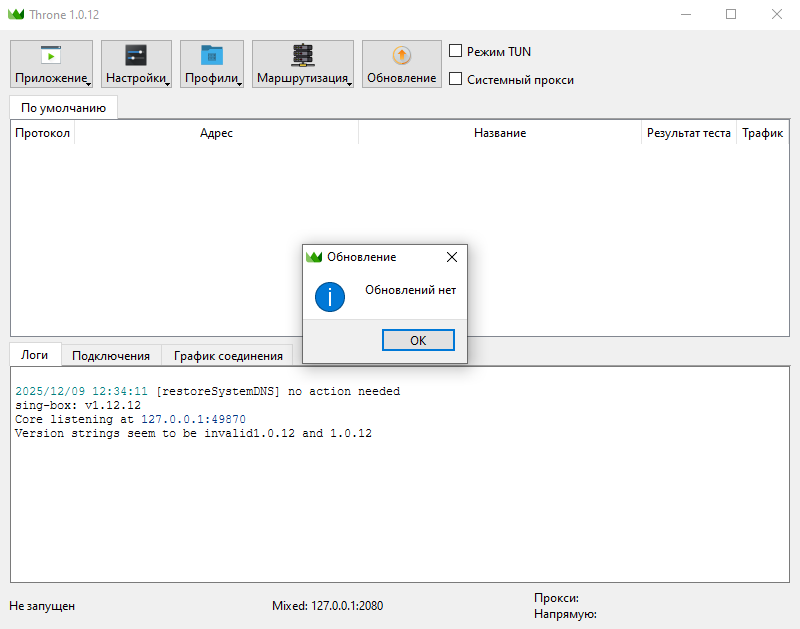The height and width of the screenshot is (629, 800).
Task: Click the Обновление update icon
Action: tap(401, 56)
